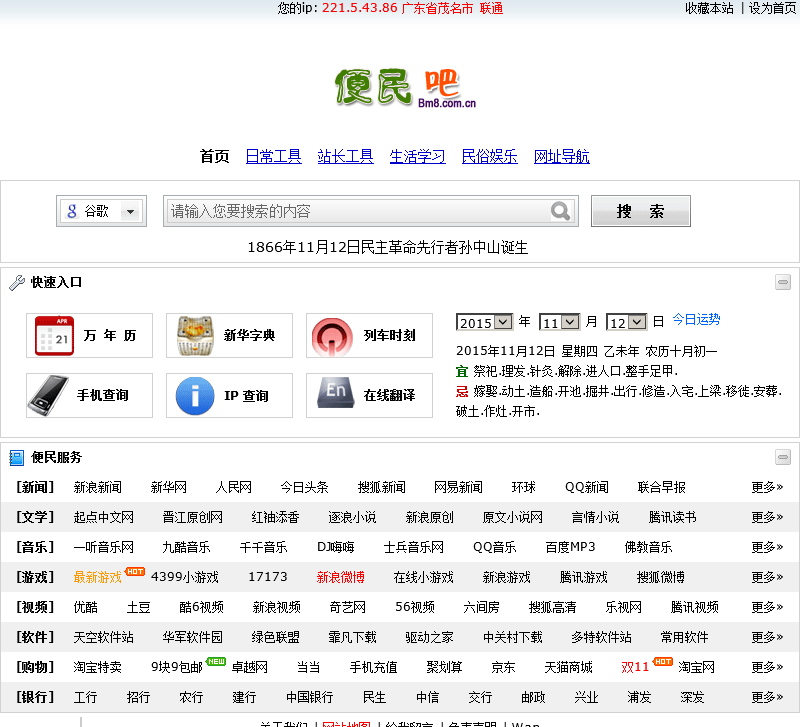
Task: Show more 购物 links via 更多
Action: (767, 667)
